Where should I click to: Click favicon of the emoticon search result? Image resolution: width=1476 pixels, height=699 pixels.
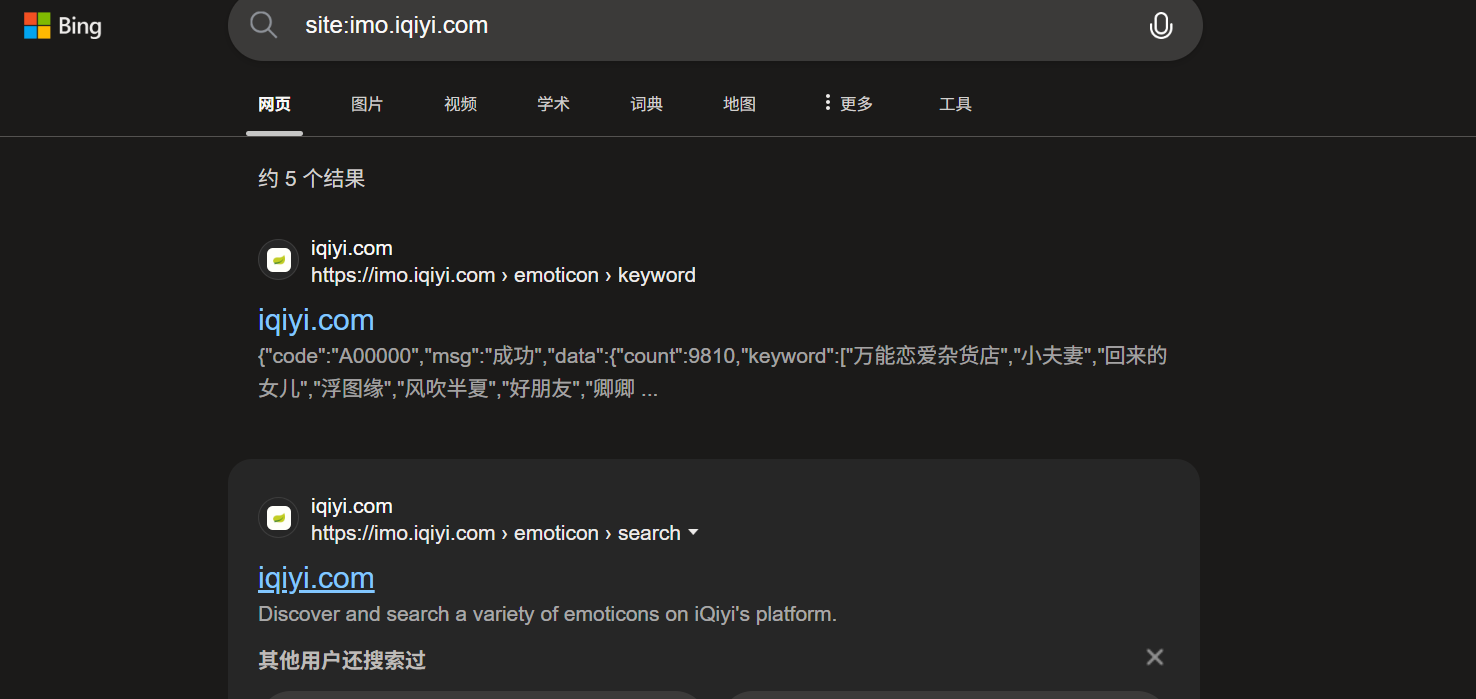279,518
